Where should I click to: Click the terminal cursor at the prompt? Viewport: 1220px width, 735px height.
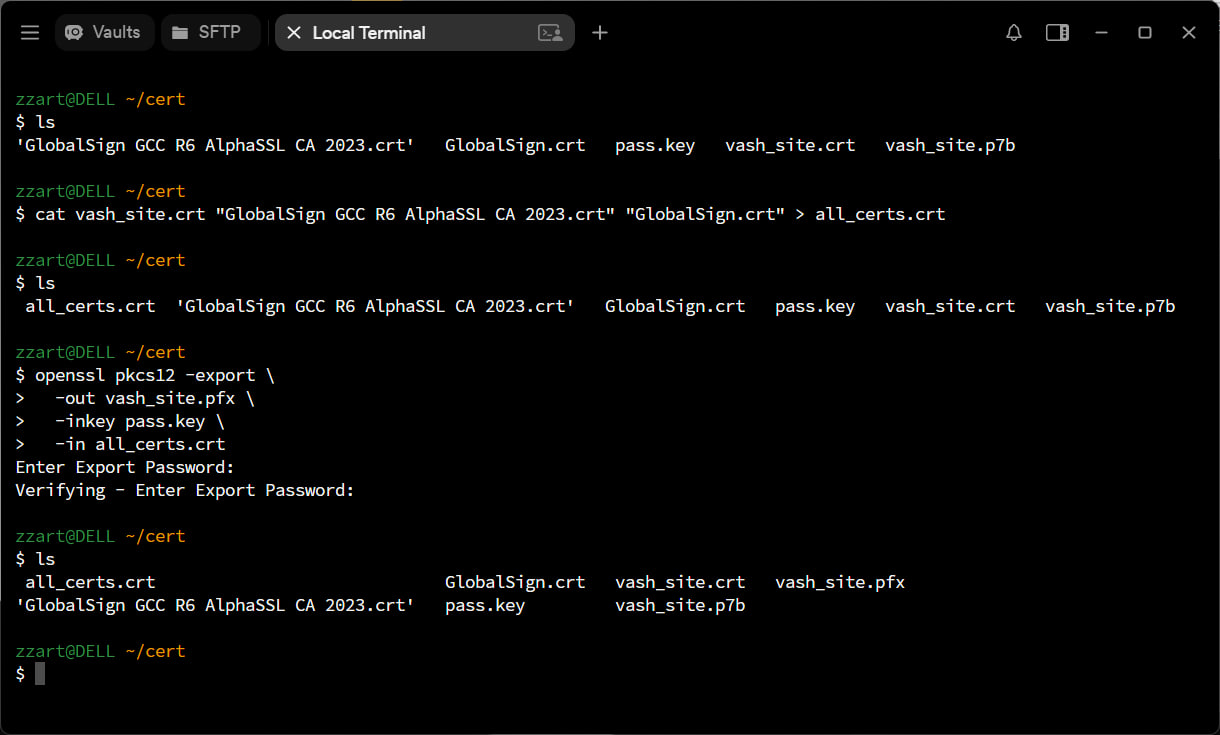(x=40, y=673)
